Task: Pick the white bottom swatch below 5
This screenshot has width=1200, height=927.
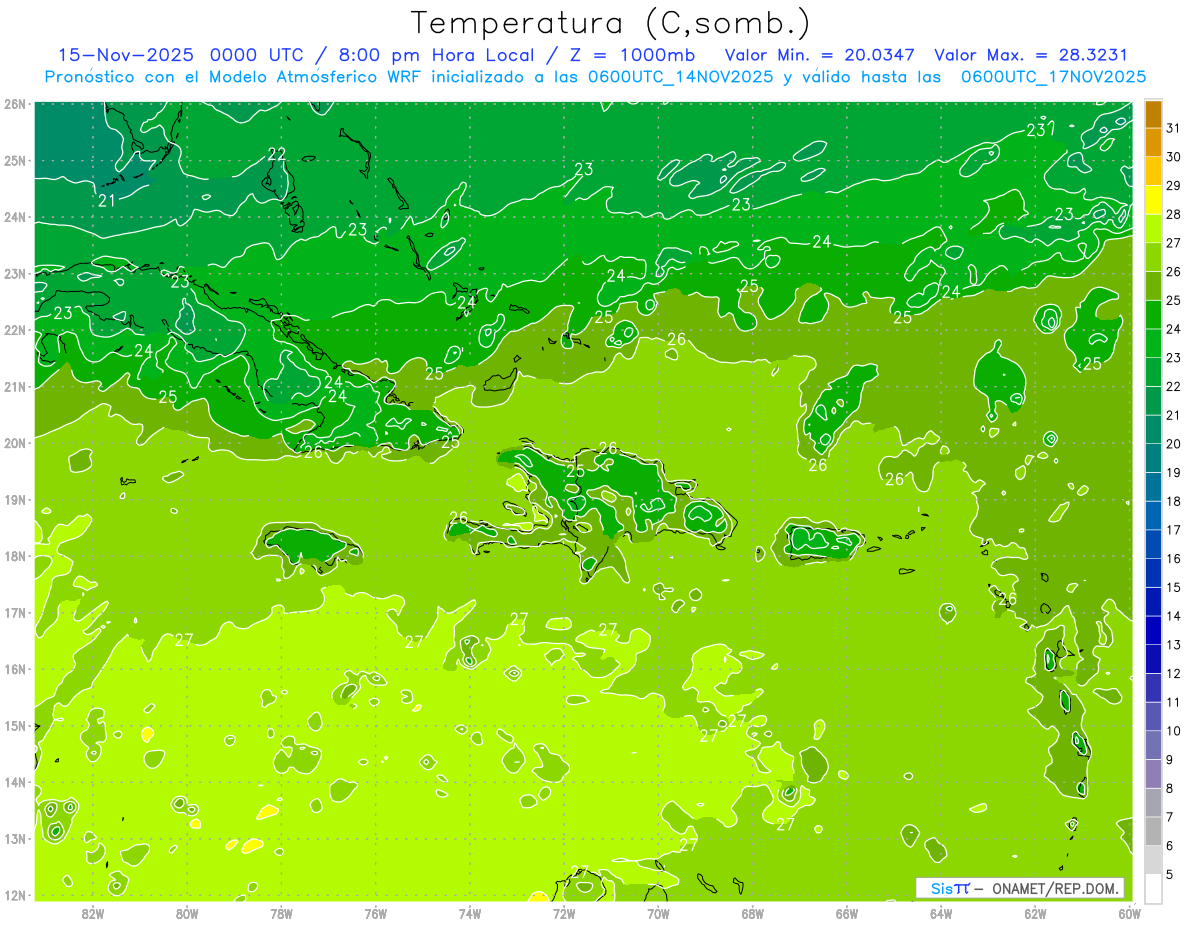Action: (1154, 888)
